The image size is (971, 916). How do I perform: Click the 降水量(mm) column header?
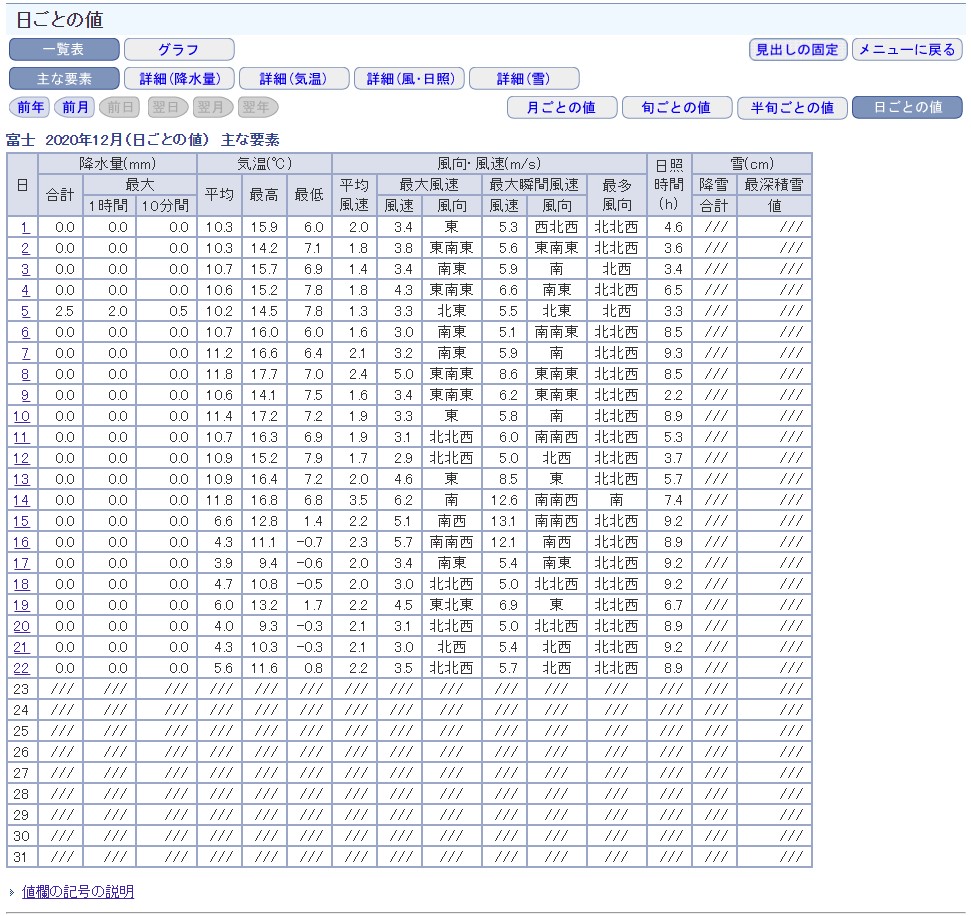[x=118, y=164]
